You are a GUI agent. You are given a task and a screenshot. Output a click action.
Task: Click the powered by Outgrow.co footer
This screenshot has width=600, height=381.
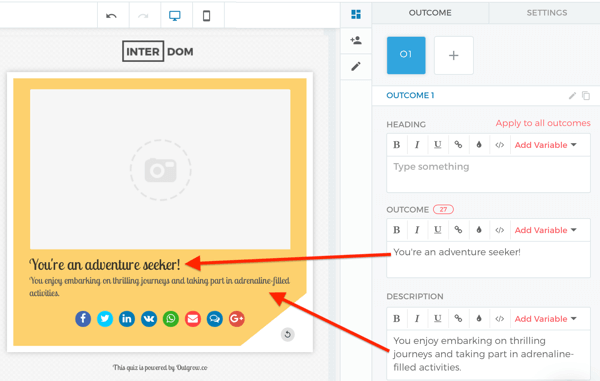pyautogui.click(x=160, y=368)
